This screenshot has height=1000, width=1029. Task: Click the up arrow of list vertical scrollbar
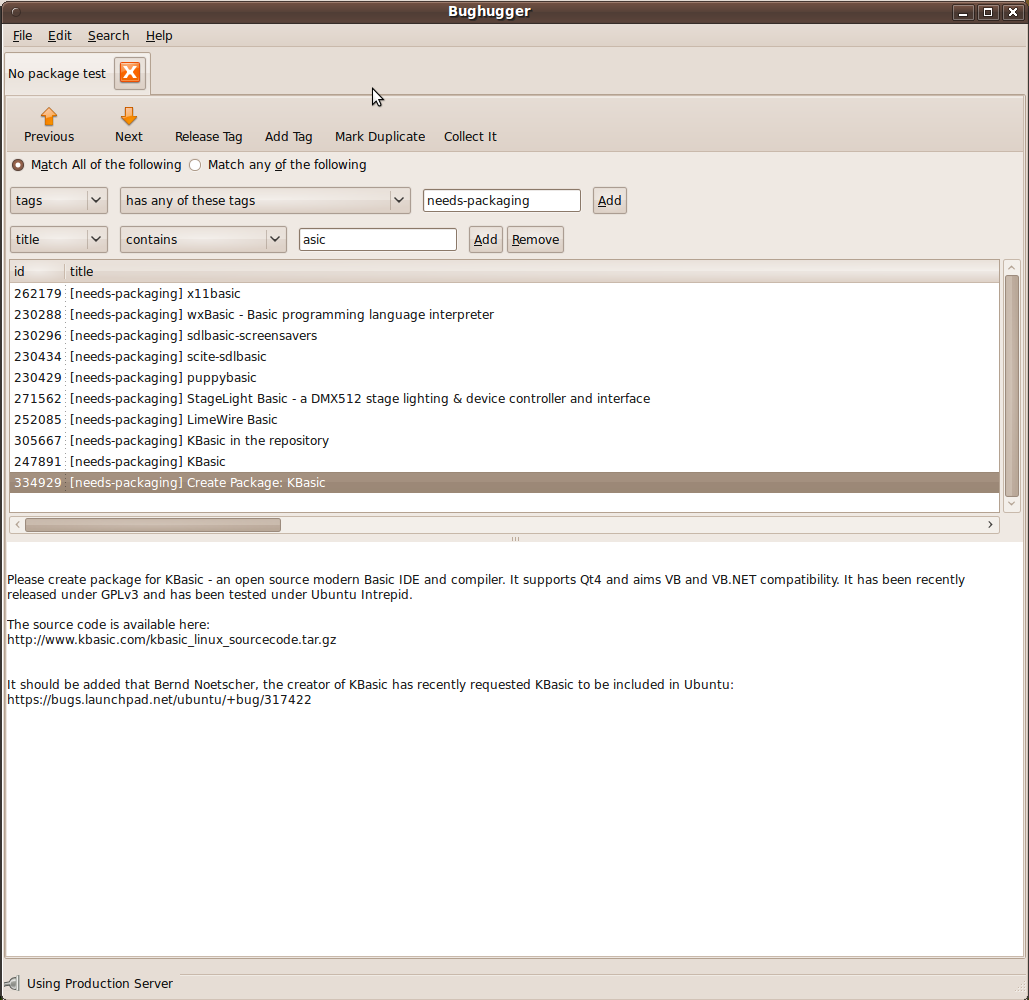coord(1012,267)
